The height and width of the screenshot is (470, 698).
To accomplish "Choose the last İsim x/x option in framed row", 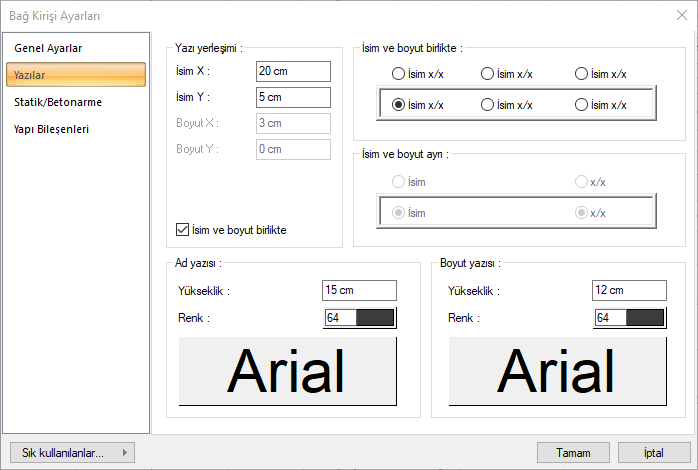I will 582,104.
